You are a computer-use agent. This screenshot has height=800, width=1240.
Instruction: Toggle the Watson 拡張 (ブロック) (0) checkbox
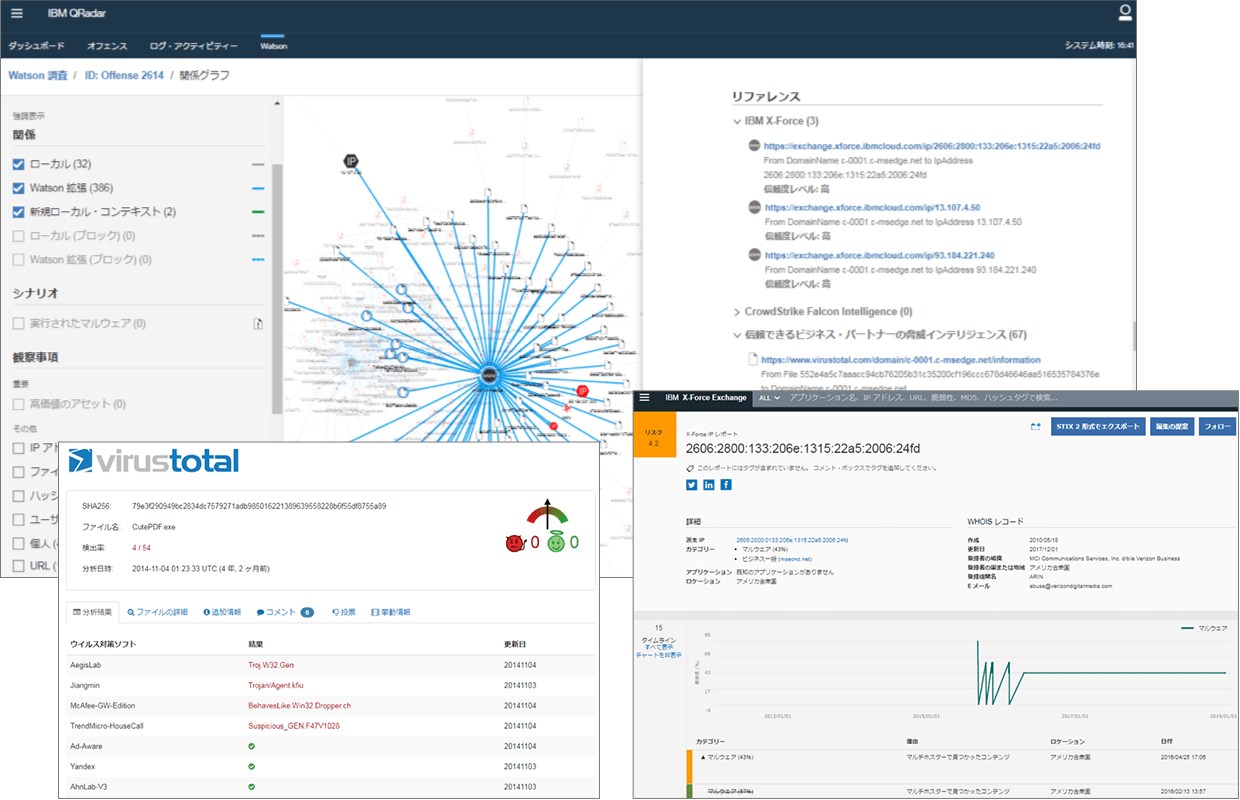pyautogui.click(x=19, y=260)
